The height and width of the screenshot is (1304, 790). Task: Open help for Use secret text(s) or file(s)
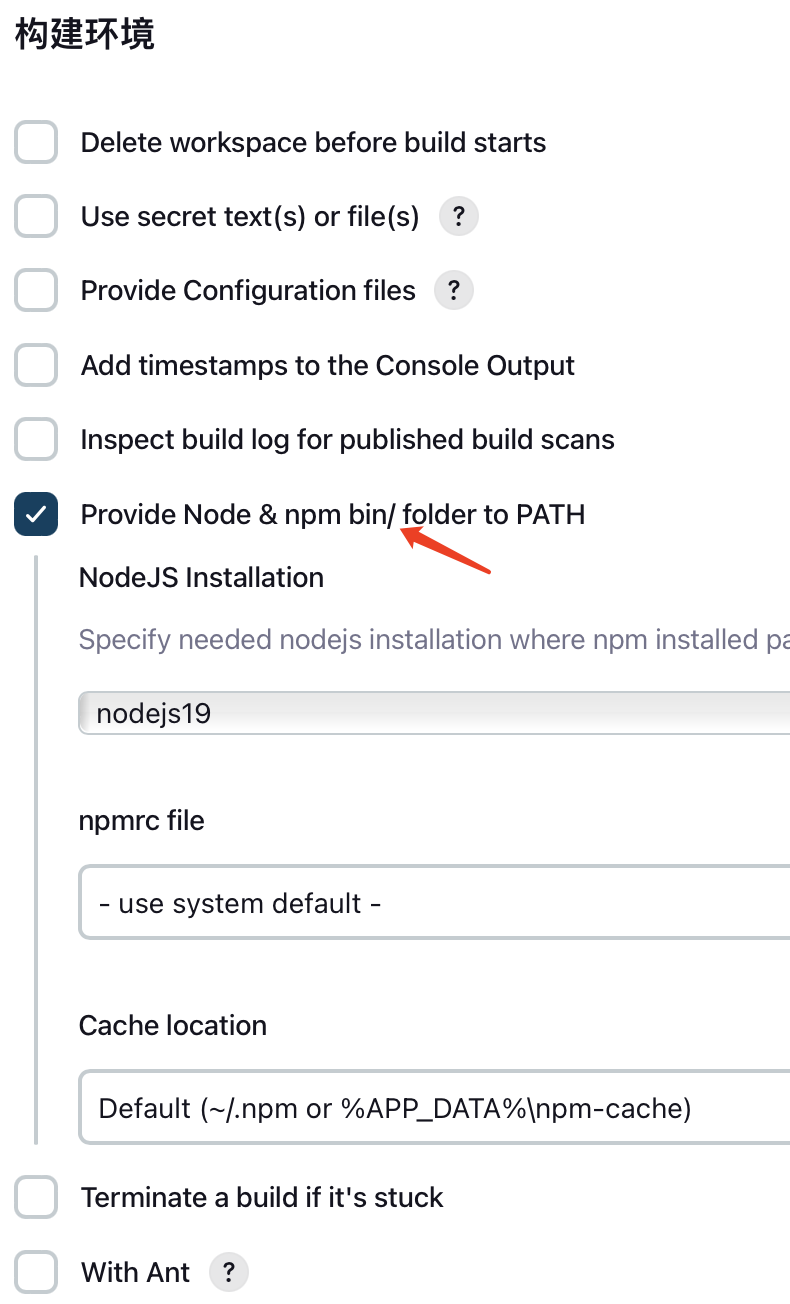458,216
